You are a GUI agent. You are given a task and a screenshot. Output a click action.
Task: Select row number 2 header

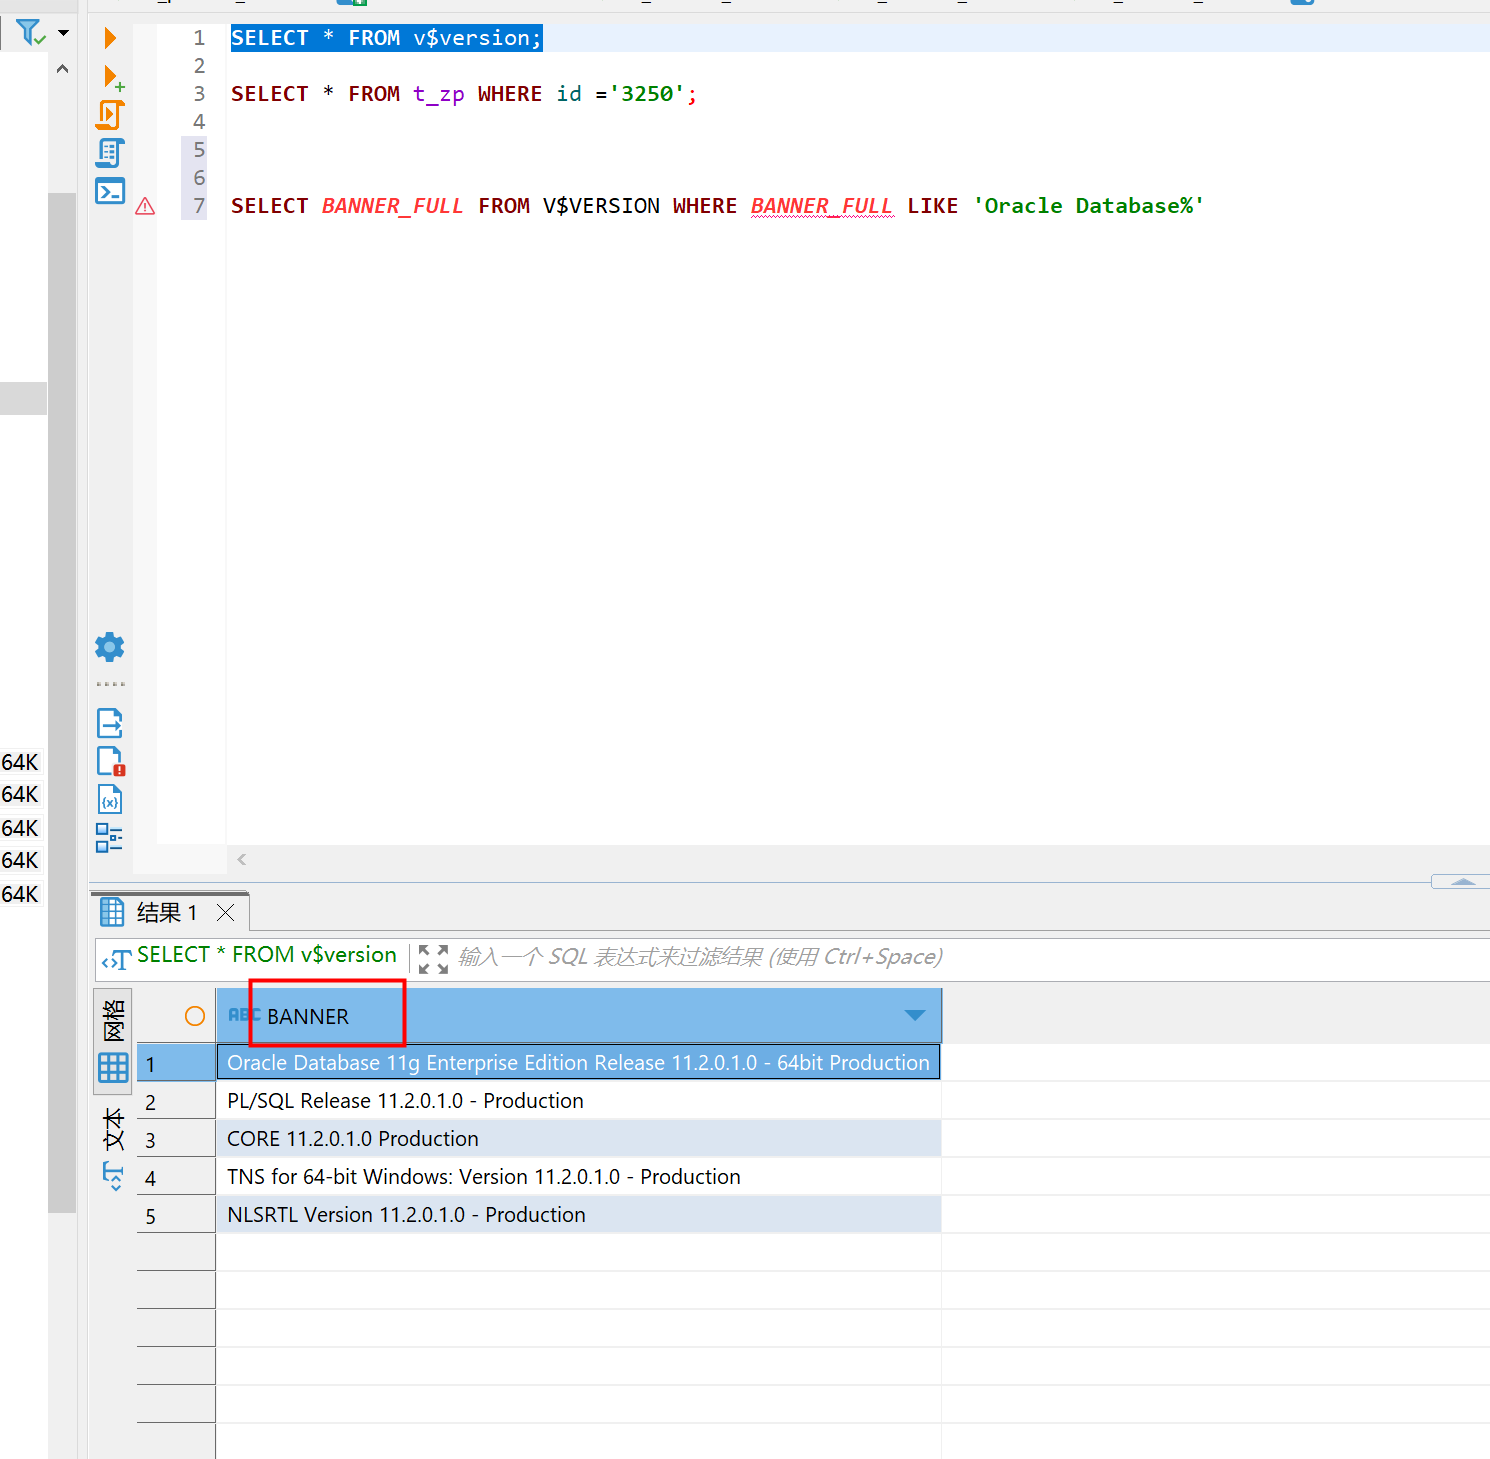176,1101
